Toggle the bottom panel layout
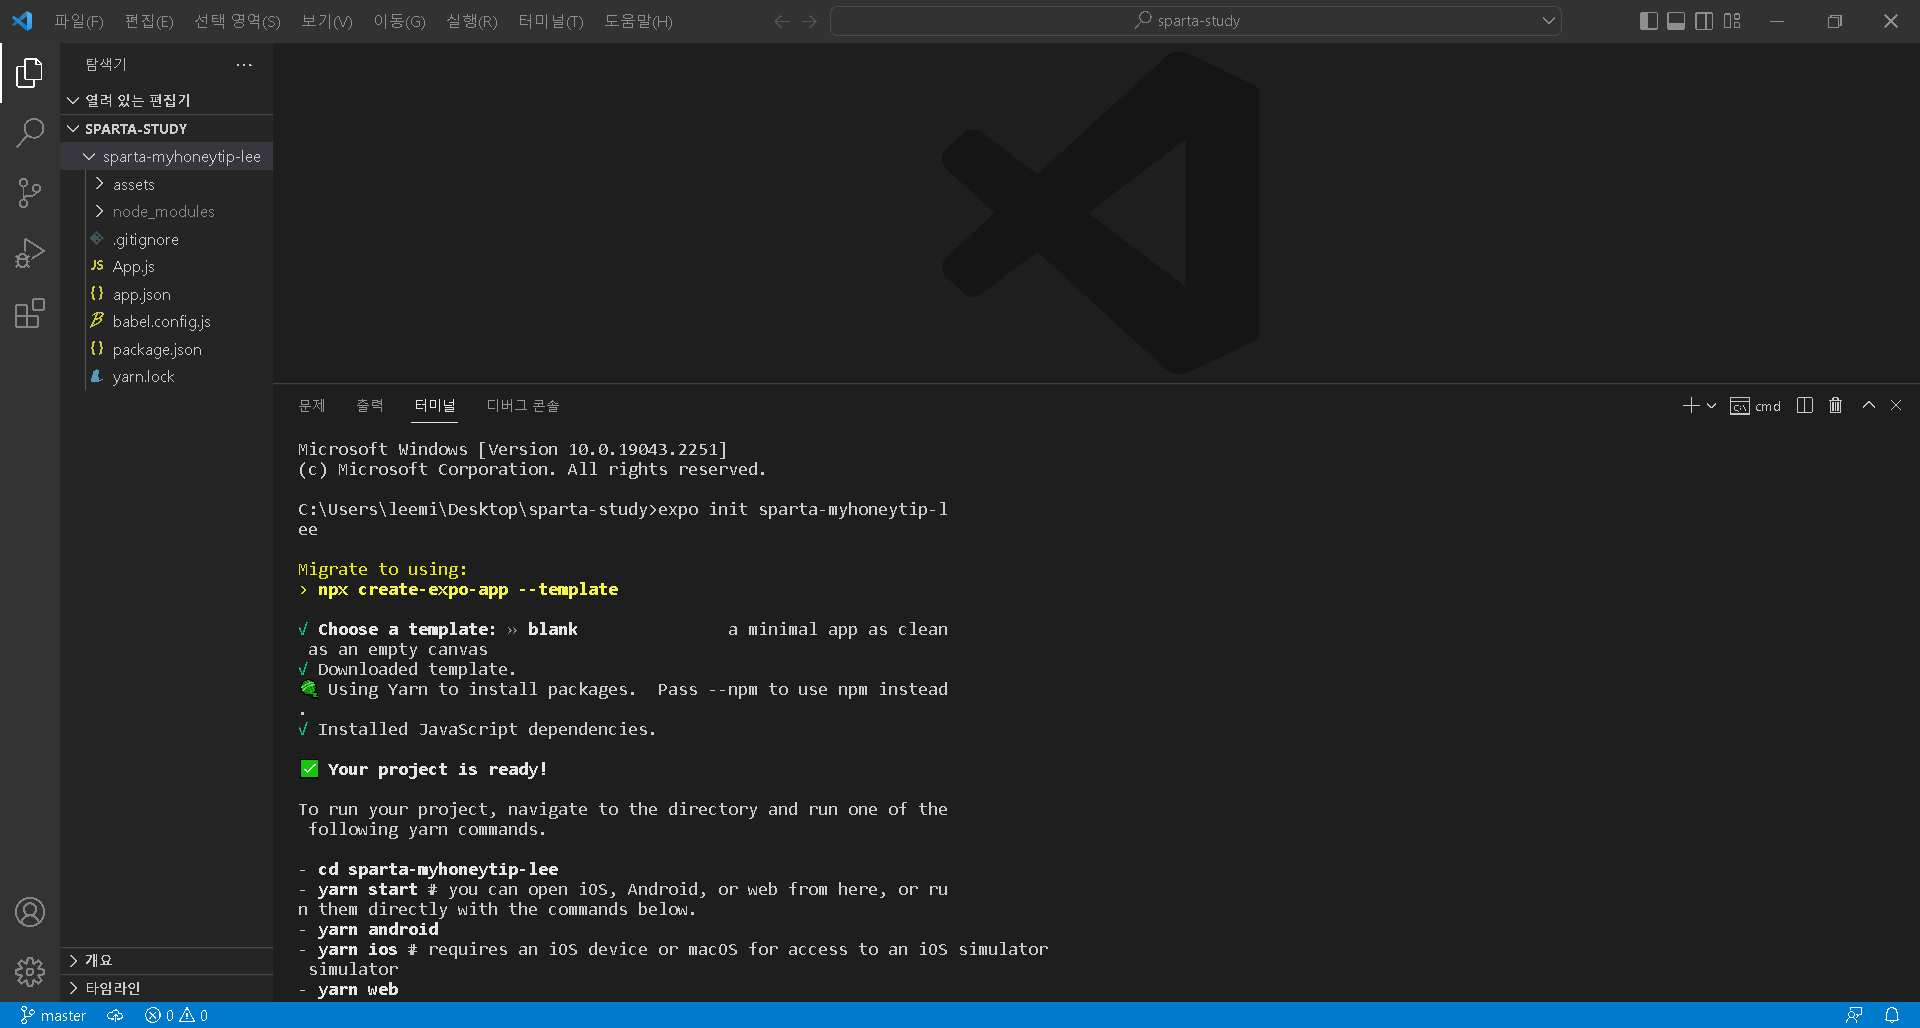Image resolution: width=1920 pixels, height=1028 pixels. (1677, 21)
